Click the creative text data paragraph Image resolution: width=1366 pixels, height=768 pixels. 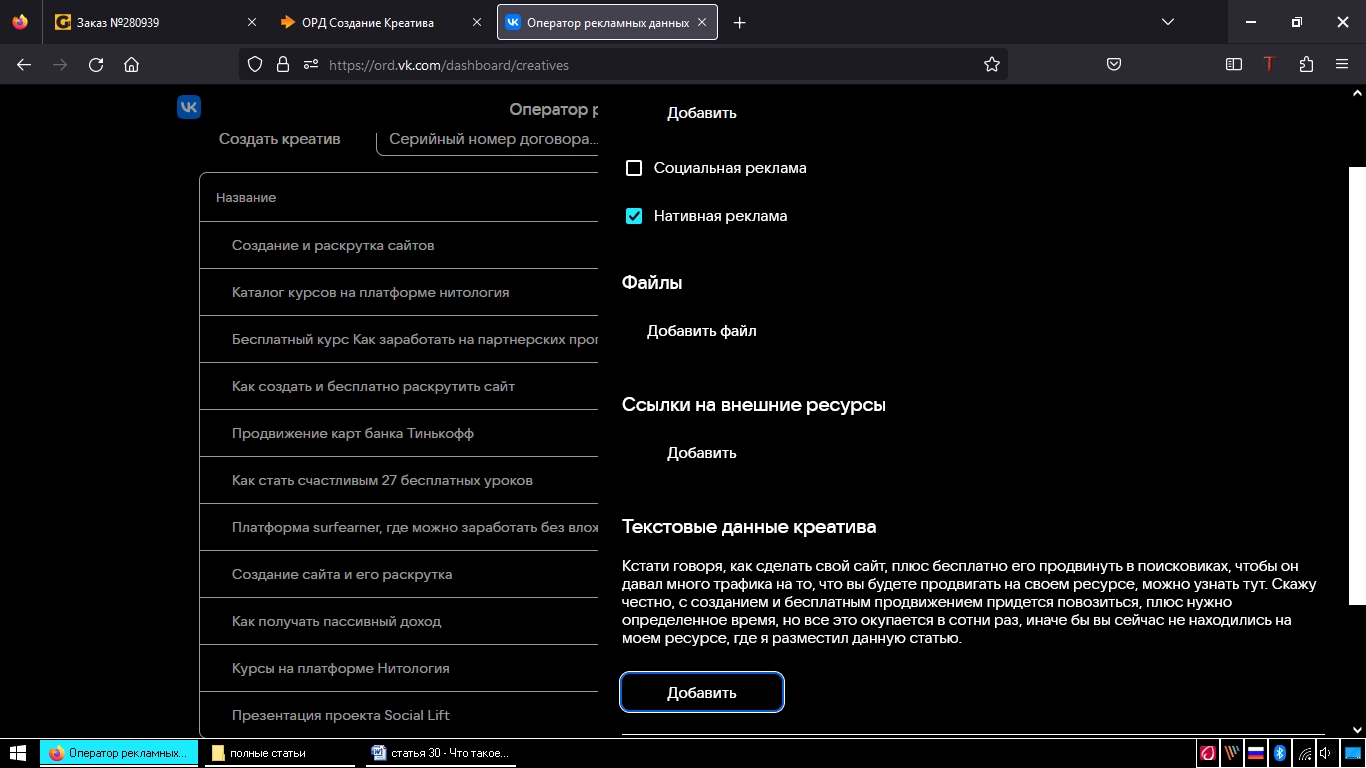coord(970,602)
